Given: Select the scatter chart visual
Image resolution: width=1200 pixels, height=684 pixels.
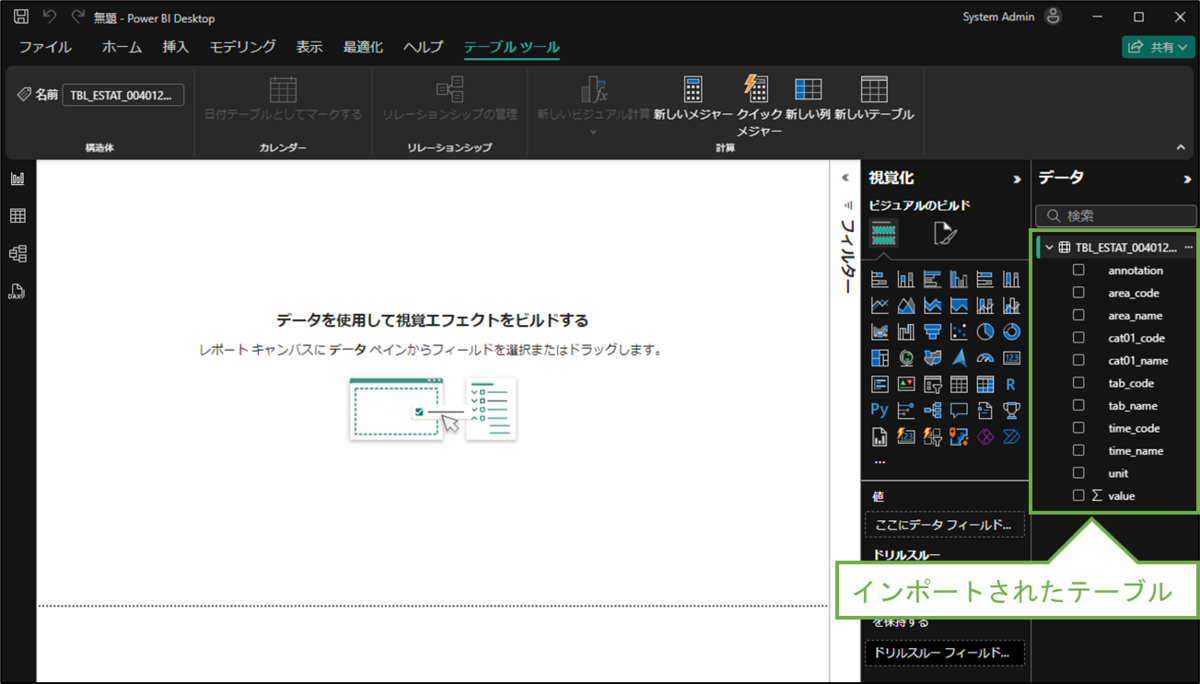Looking at the screenshot, I should 959,331.
